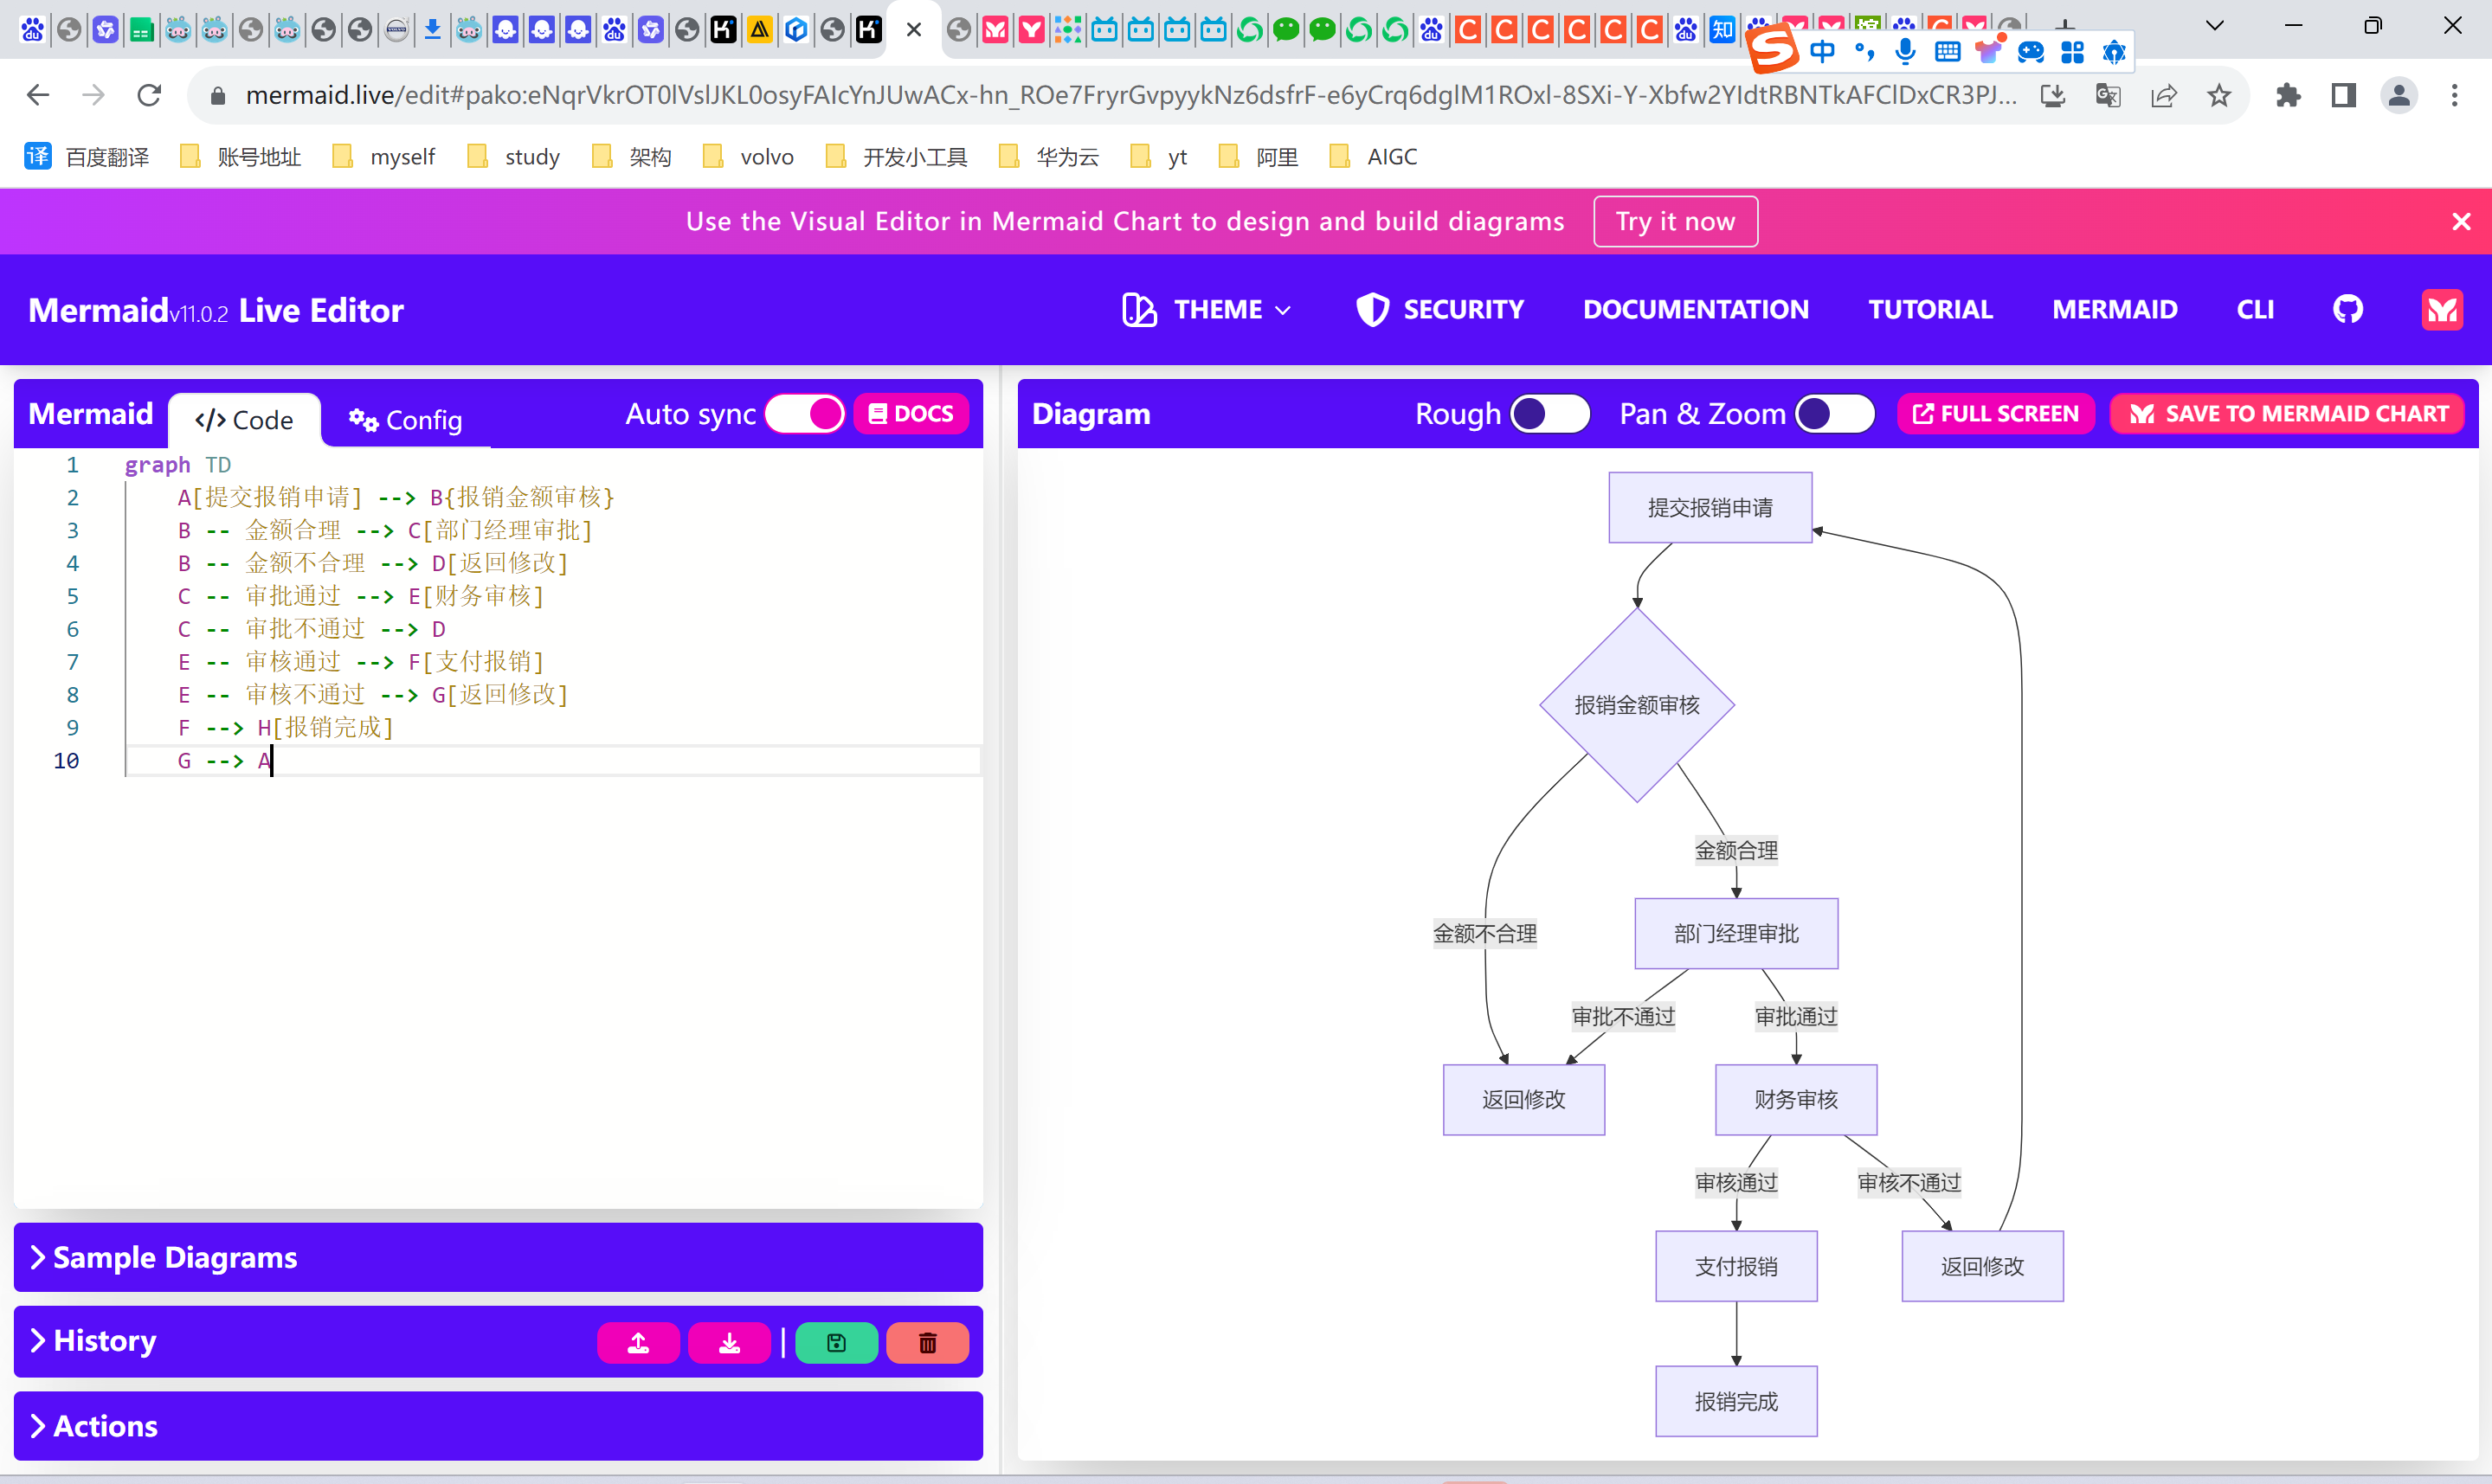Open a new browser tab with plus

pos(2064,25)
